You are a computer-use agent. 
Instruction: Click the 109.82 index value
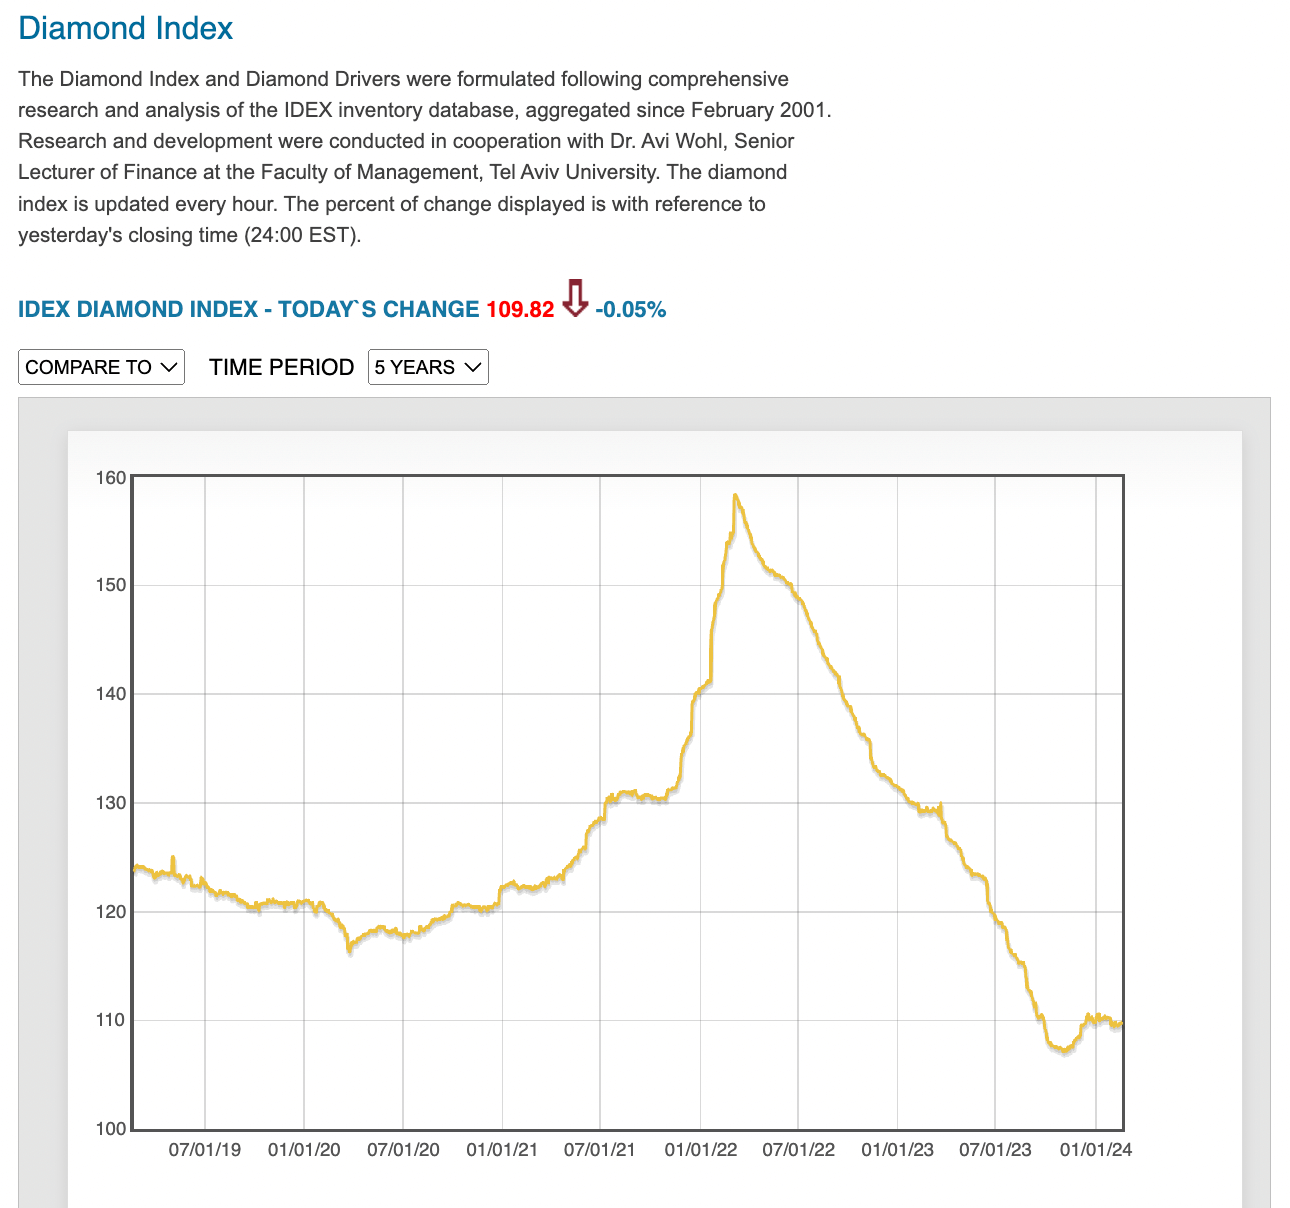pos(520,310)
